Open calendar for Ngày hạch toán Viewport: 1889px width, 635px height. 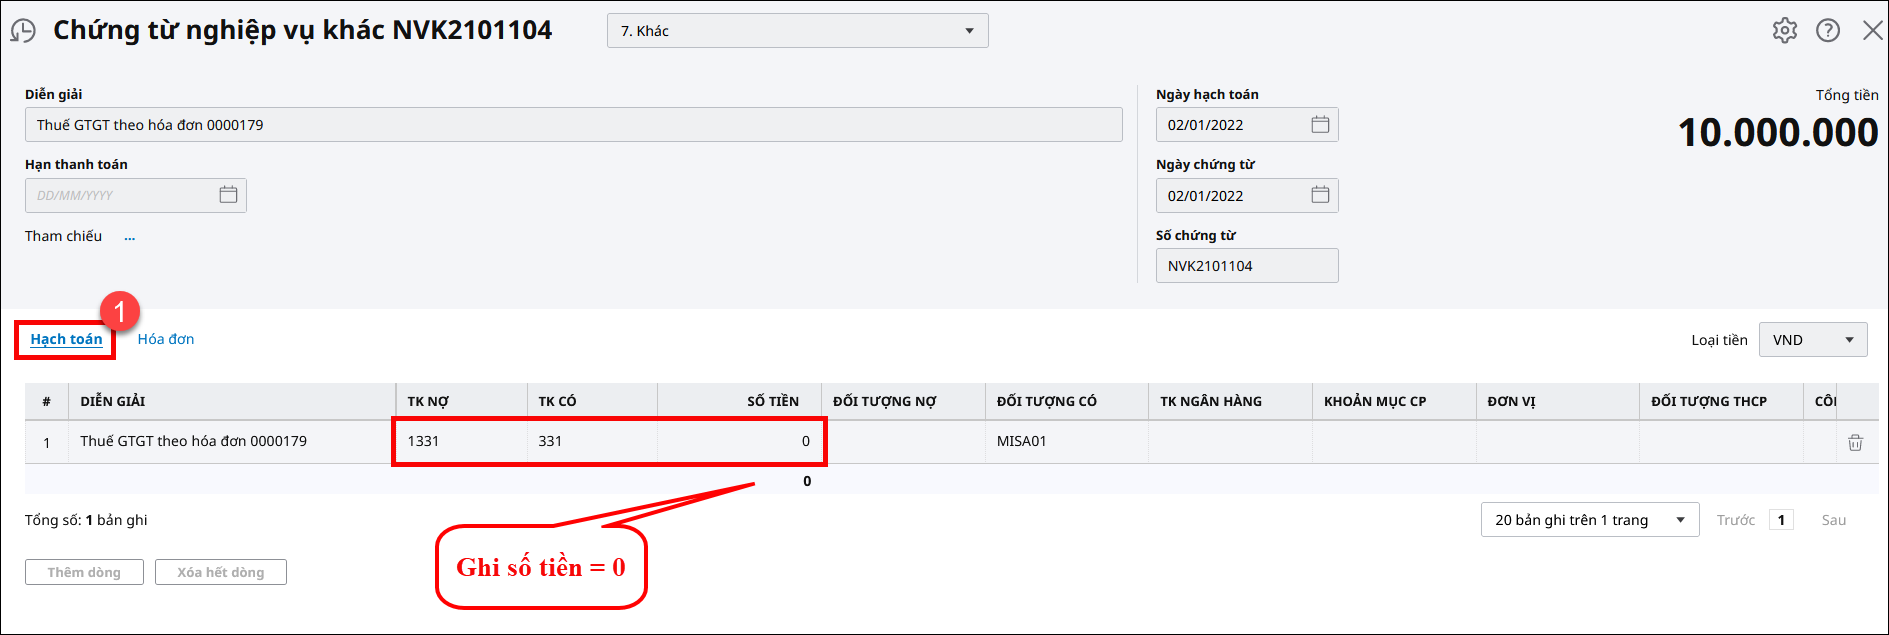point(1320,125)
